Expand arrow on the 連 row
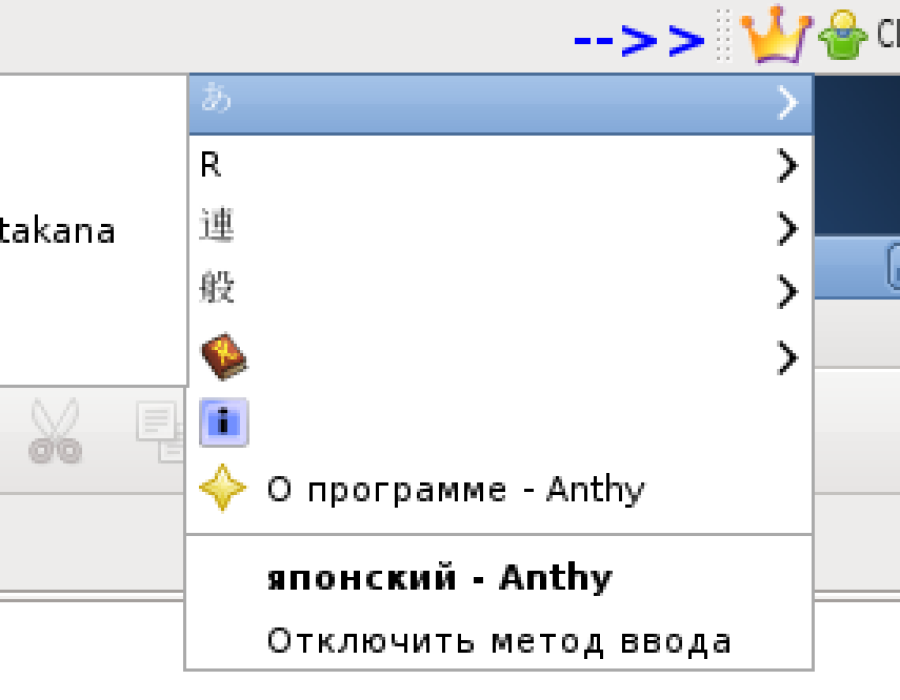The height and width of the screenshot is (700, 900). point(788,228)
